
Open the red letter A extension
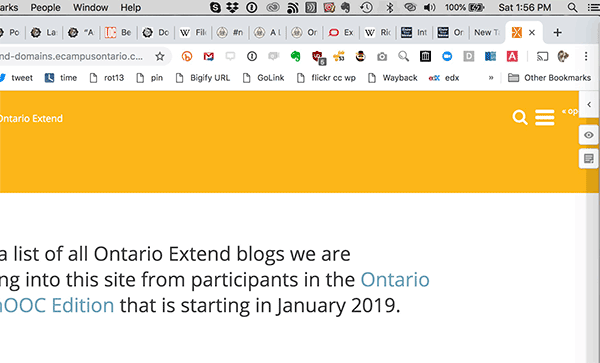[x=512, y=57]
